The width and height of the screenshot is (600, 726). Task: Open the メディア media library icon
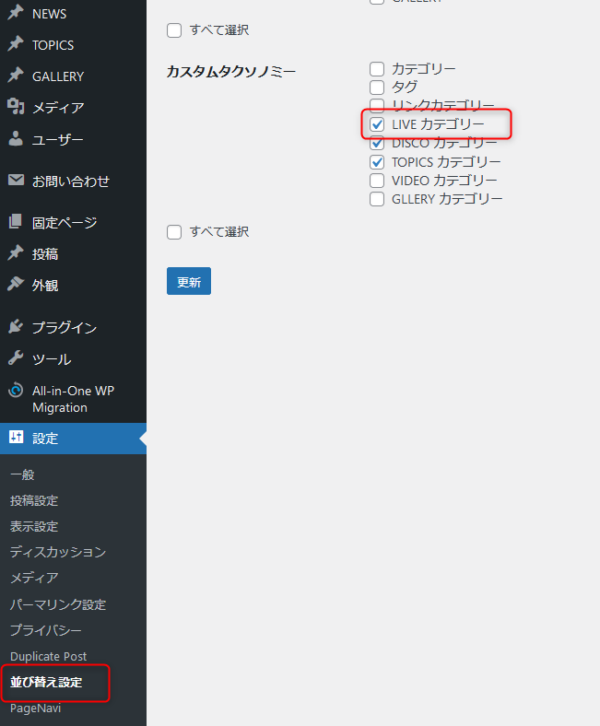15,107
